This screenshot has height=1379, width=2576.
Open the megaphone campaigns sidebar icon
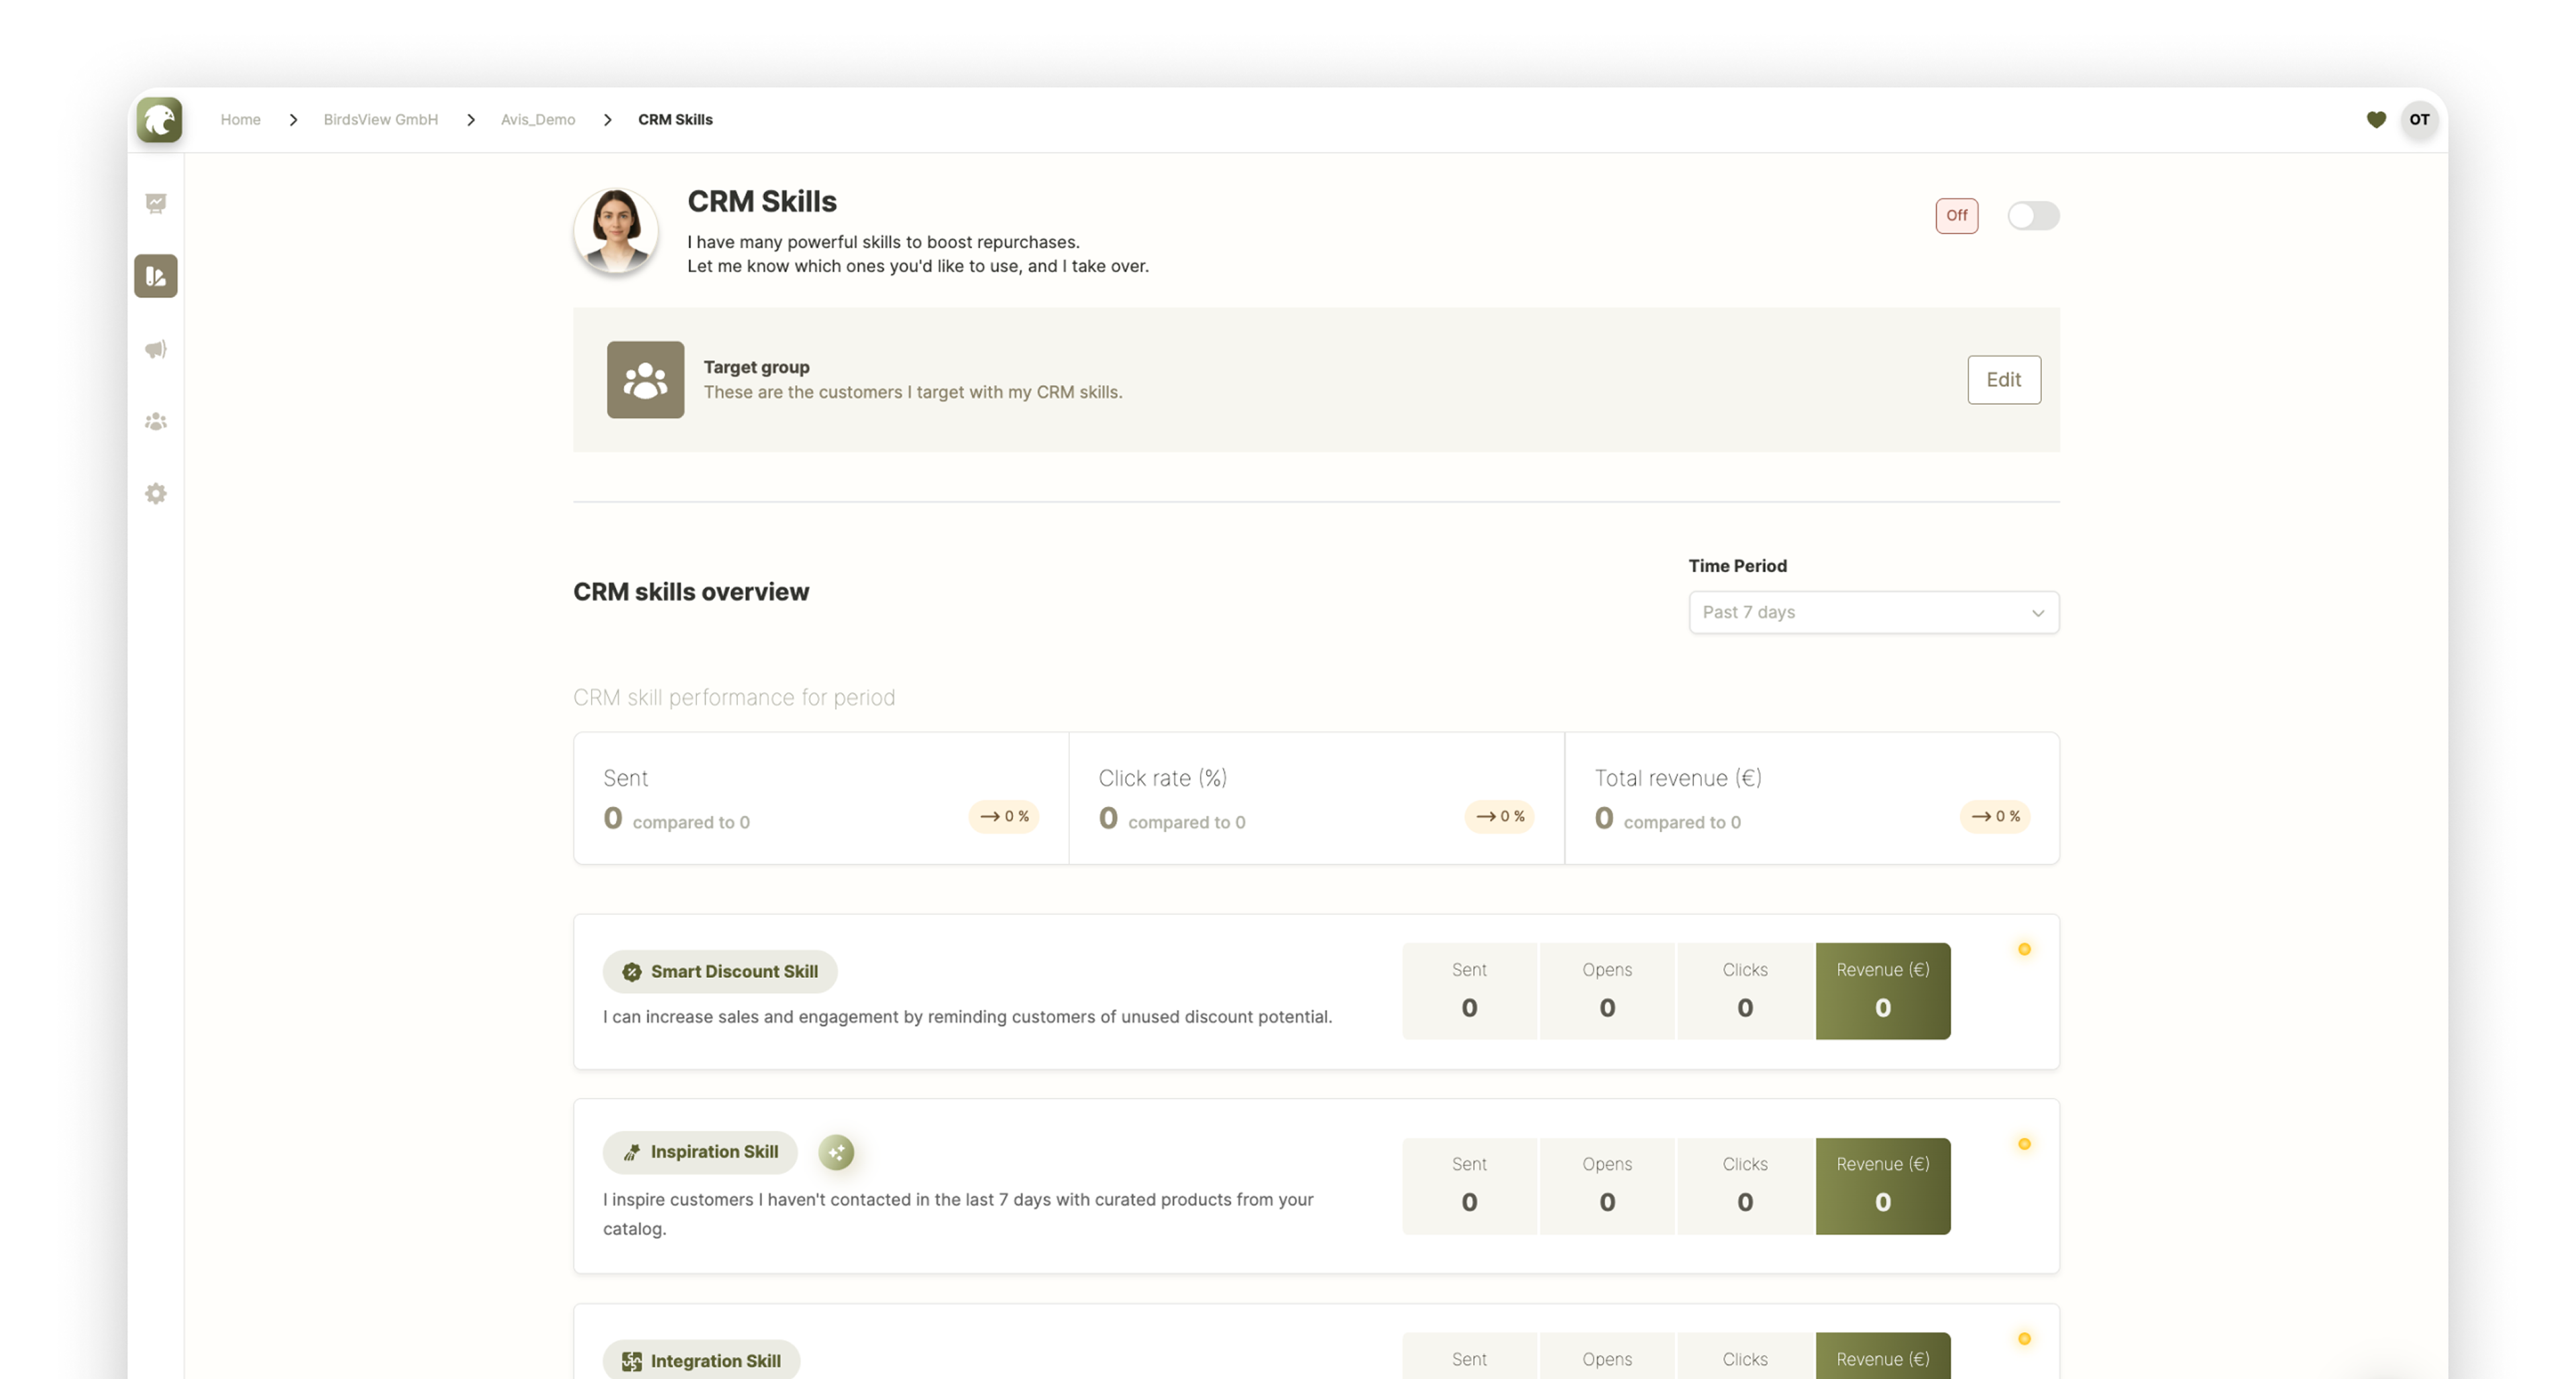click(x=156, y=349)
